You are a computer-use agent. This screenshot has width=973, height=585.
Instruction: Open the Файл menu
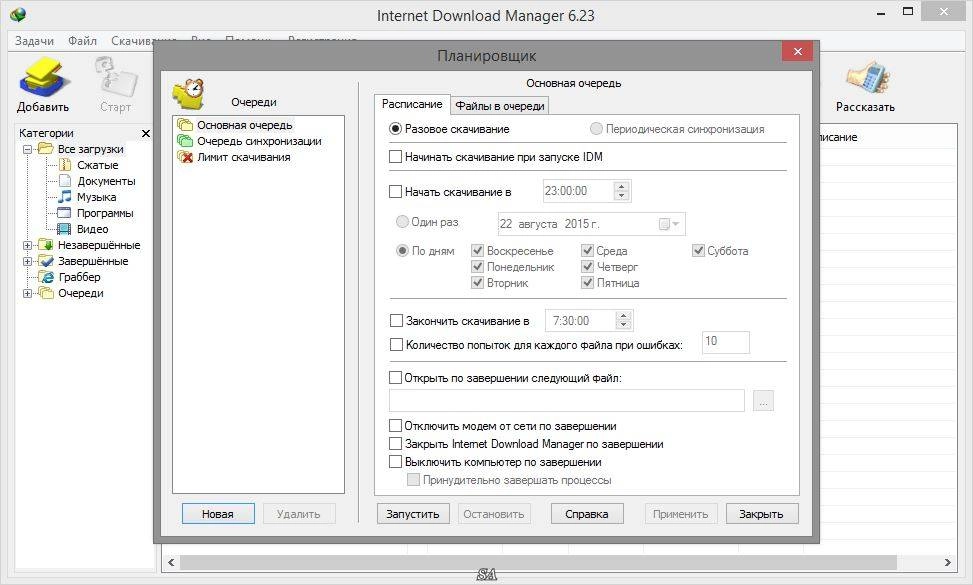coord(82,41)
